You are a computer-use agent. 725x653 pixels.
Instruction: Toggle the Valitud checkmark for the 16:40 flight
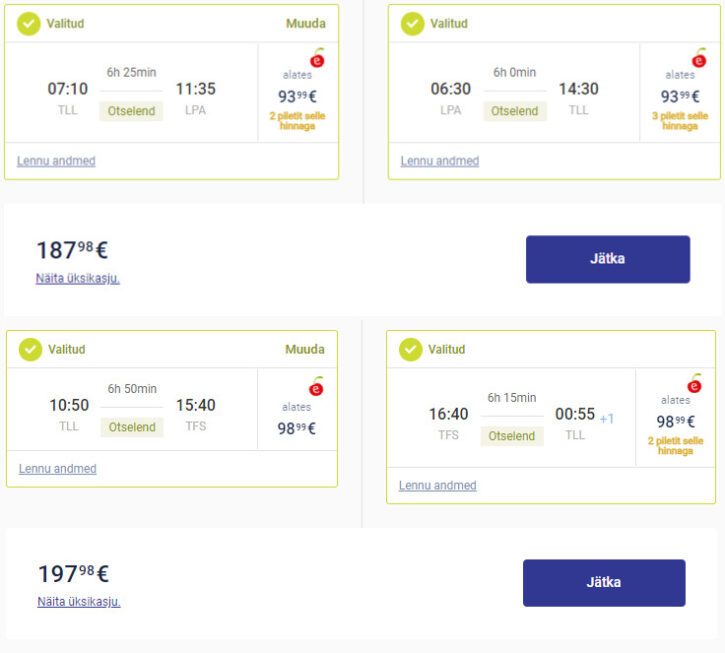(x=411, y=349)
